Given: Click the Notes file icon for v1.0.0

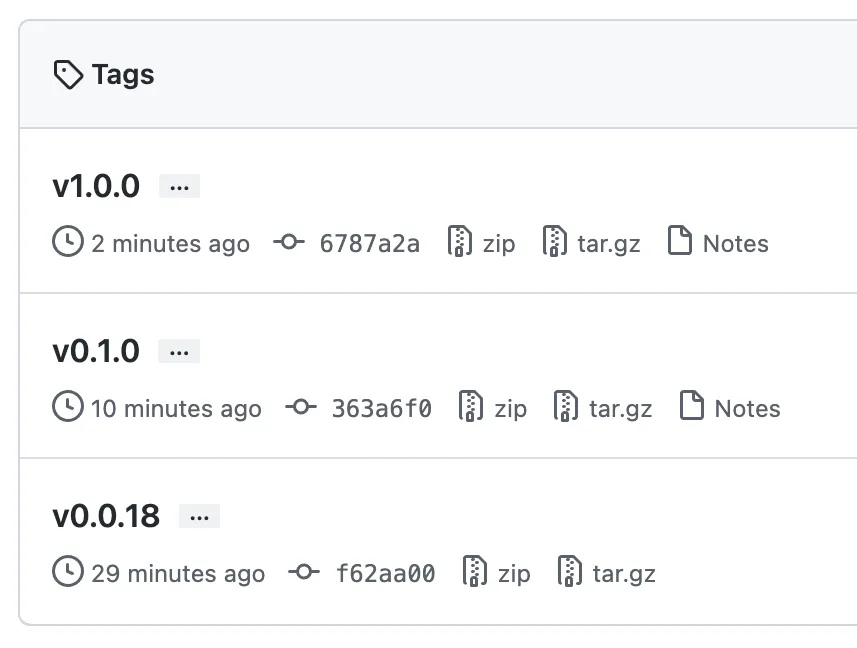Looking at the screenshot, I should (680, 242).
